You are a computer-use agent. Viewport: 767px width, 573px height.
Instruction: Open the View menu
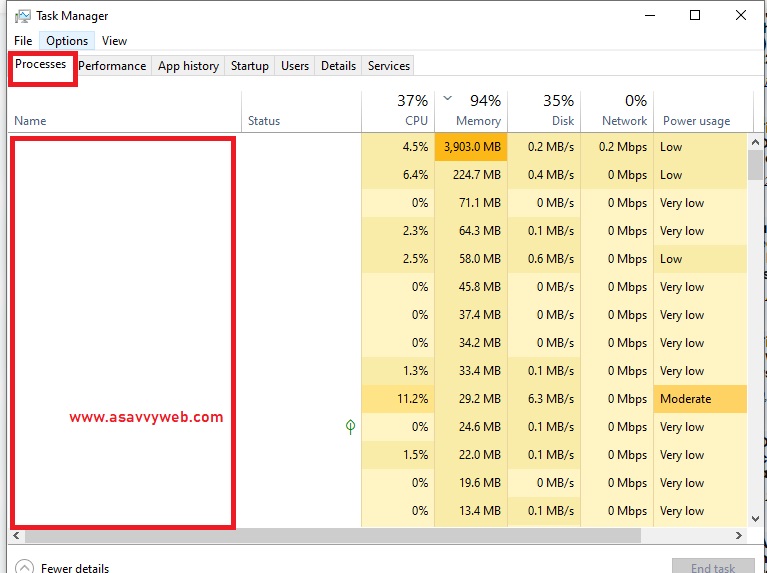[114, 41]
